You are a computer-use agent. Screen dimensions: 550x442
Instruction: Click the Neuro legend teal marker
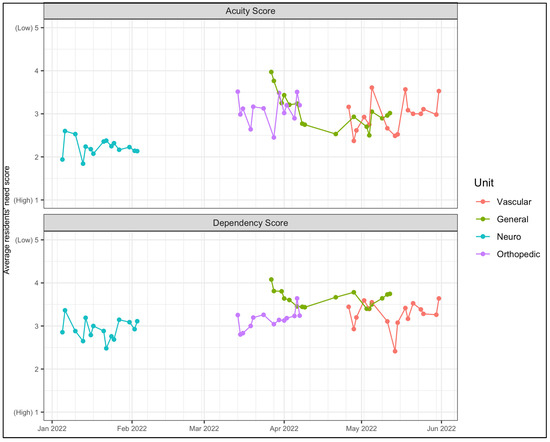coord(483,237)
